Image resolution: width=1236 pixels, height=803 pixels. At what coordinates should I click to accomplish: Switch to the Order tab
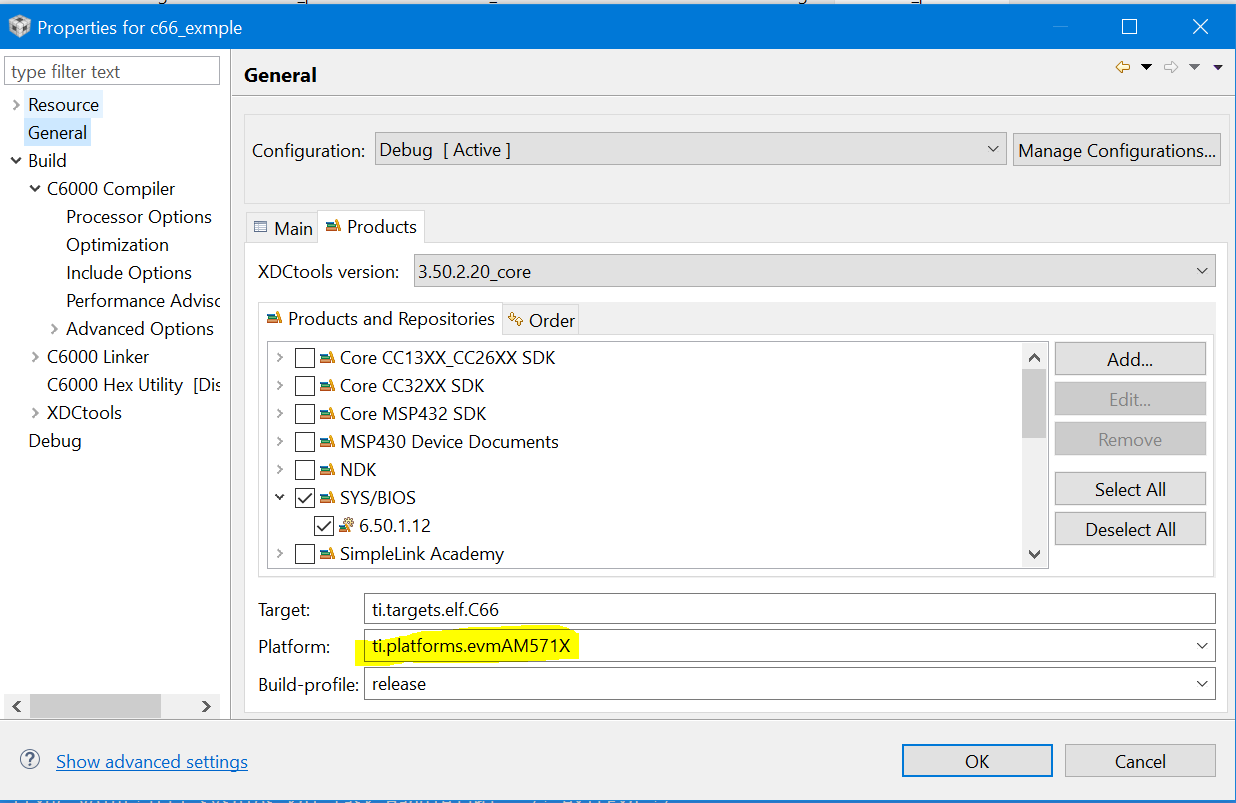tap(541, 320)
